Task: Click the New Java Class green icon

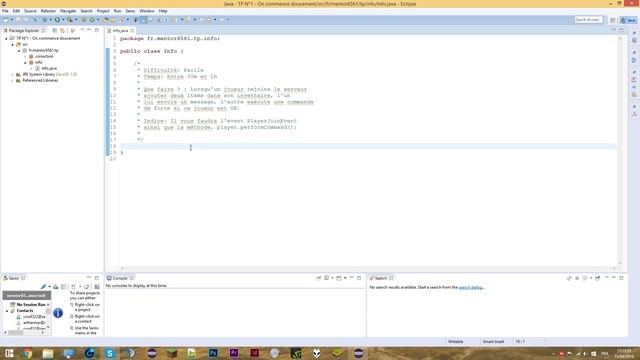Action: (92, 20)
